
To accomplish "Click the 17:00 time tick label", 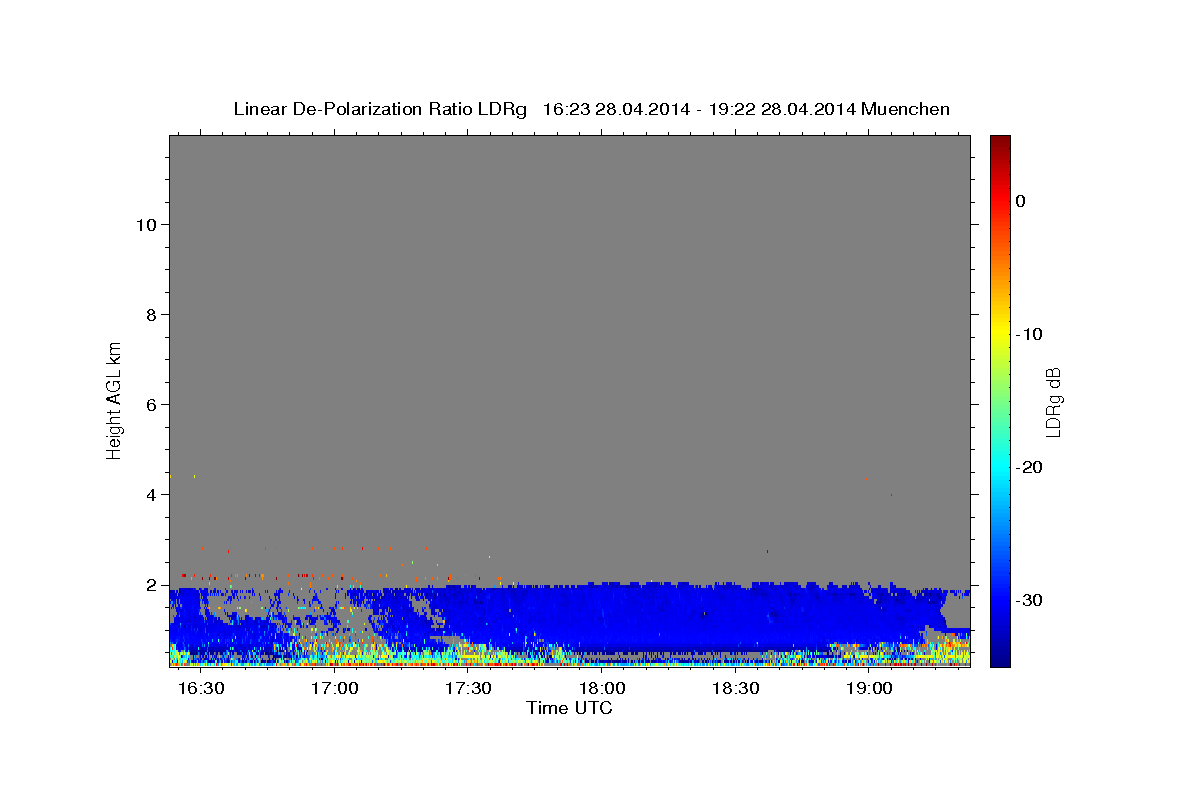I will [x=335, y=689].
